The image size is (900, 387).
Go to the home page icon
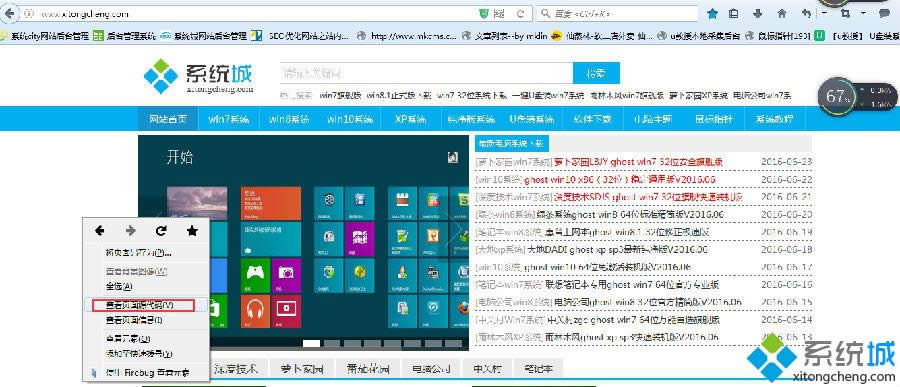pyautogui.click(x=782, y=14)
